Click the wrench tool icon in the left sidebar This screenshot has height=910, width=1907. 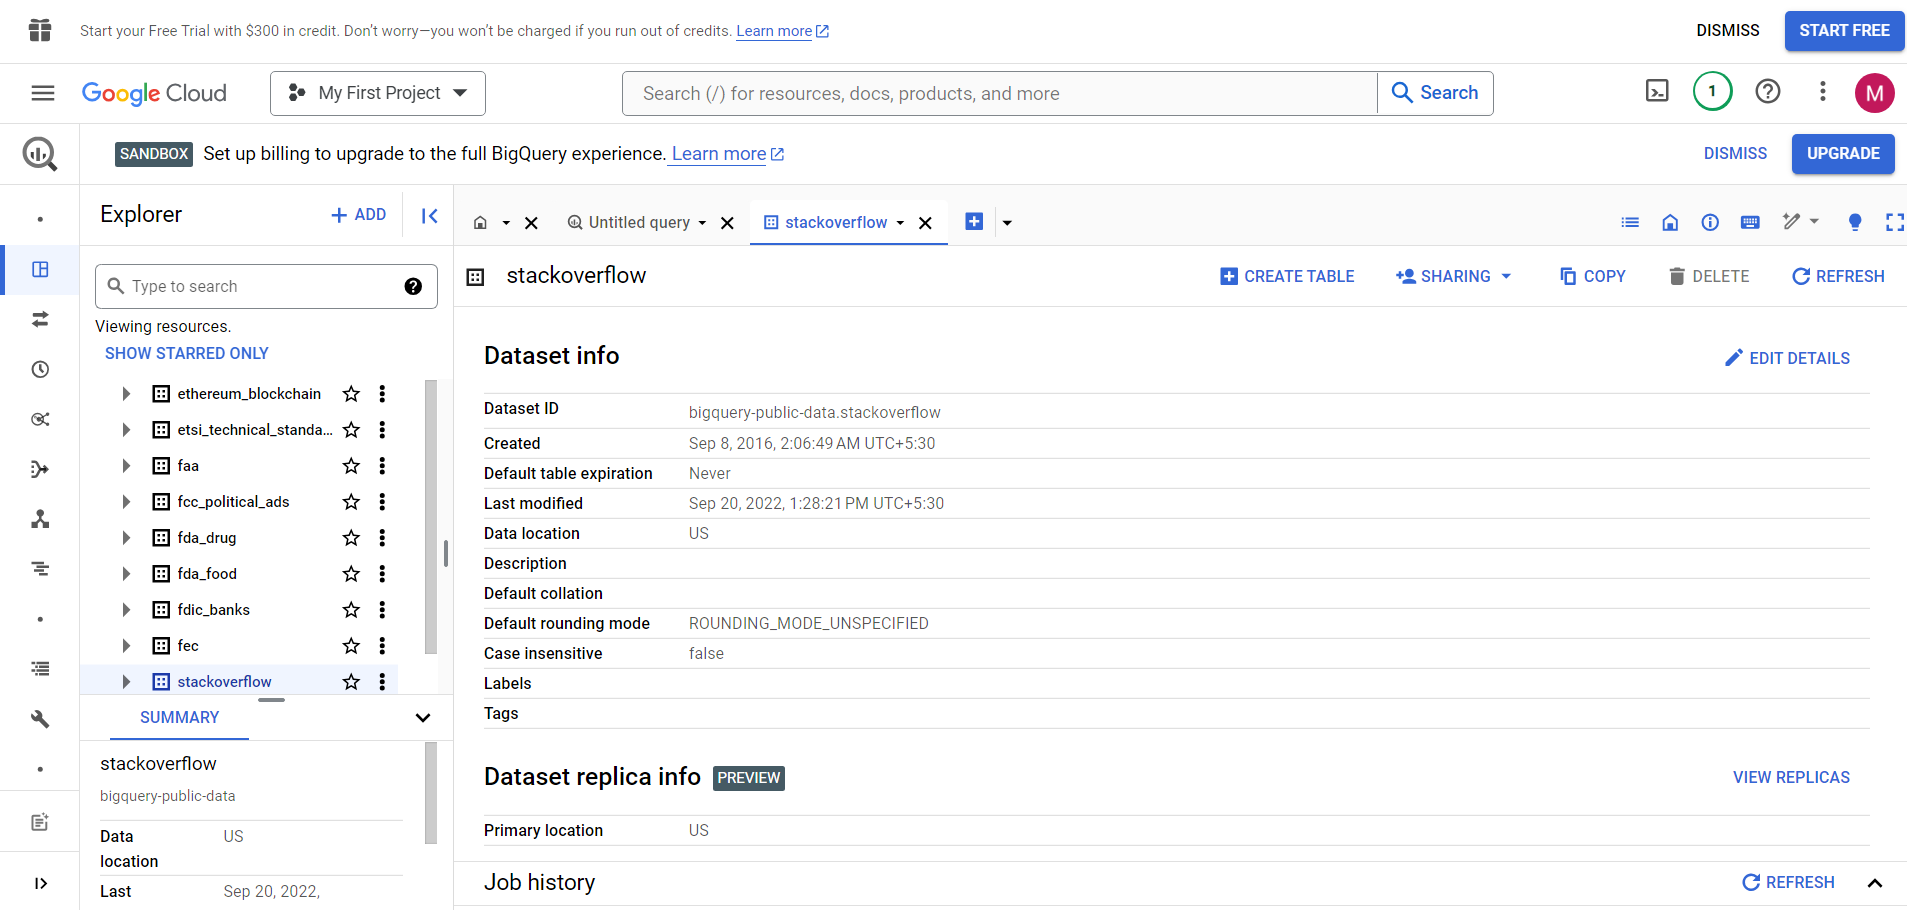click(x=40, y=718)
